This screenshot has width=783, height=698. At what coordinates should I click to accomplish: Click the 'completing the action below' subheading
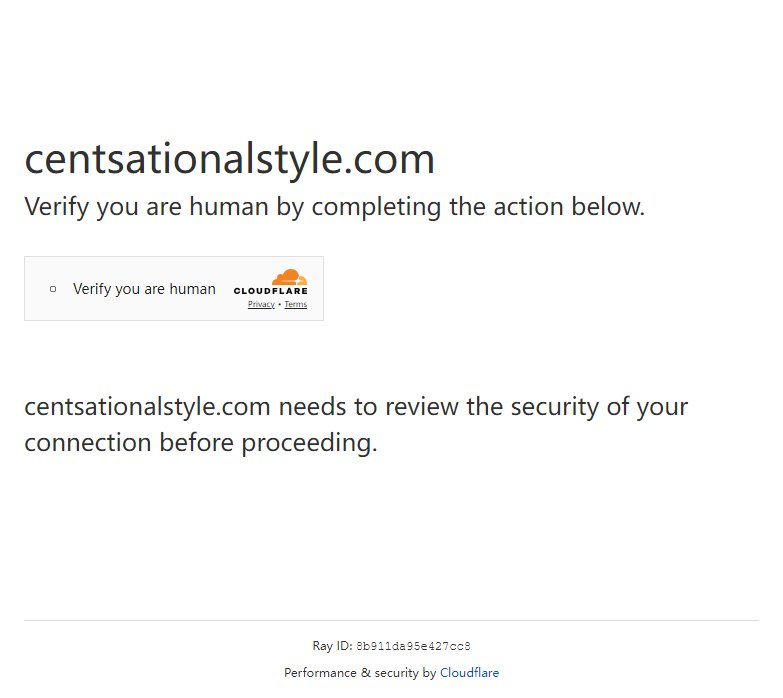pyautogui.click(x=478, y=207)
